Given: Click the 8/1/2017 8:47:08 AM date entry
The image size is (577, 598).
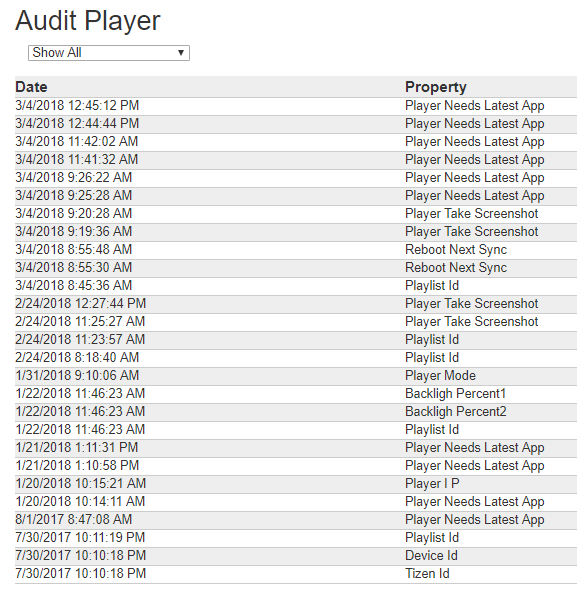Looking at the screenshot, I should (x=74, y=519).
